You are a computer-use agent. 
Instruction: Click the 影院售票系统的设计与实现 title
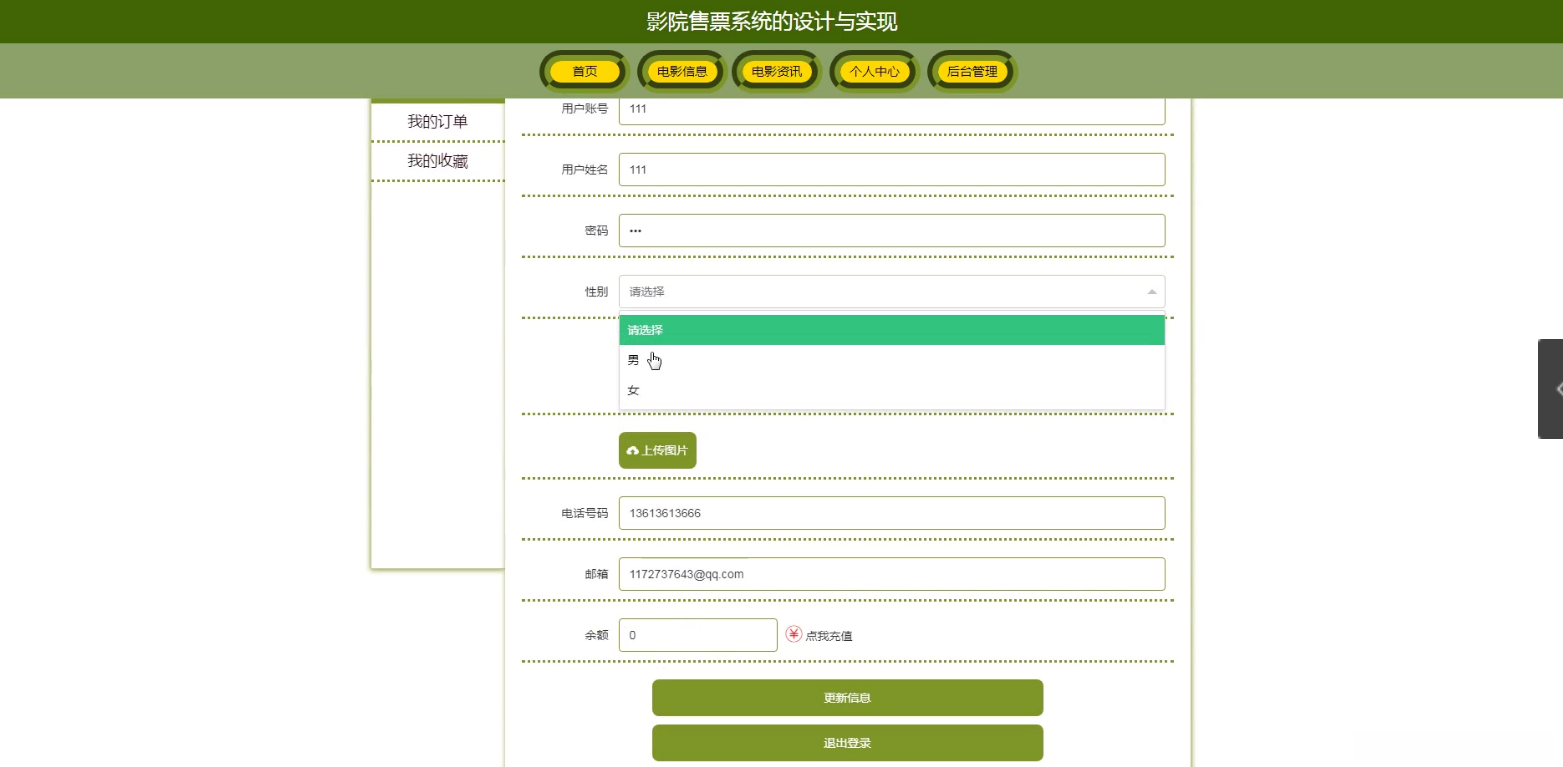click(772, 21)
